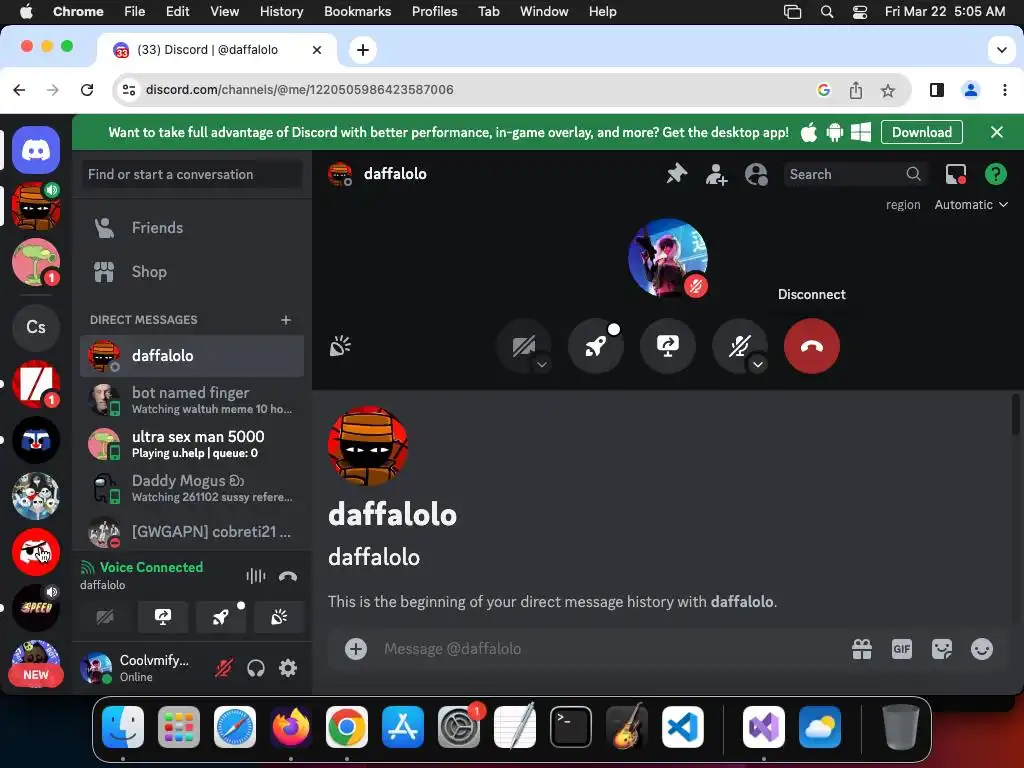Open Discord home direct messages icon
Image resolution: width=1024 pixels, height=768 pixels.
[x=36, y=150]
